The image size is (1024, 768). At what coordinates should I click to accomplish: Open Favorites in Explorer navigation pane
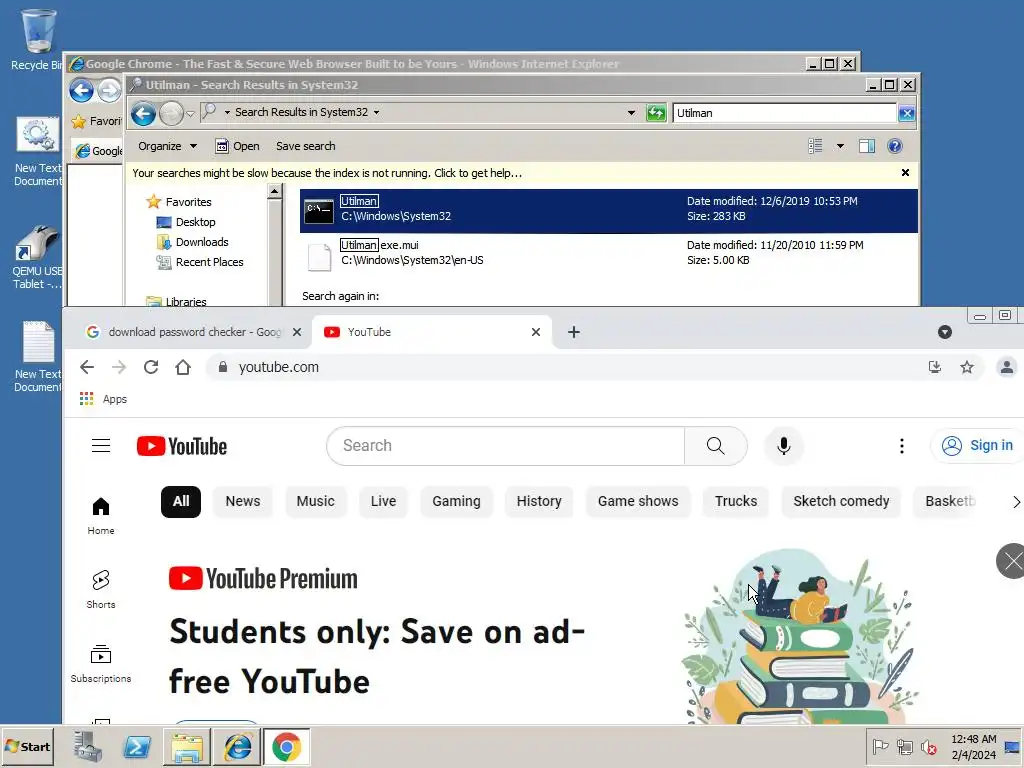click(179, 202)
